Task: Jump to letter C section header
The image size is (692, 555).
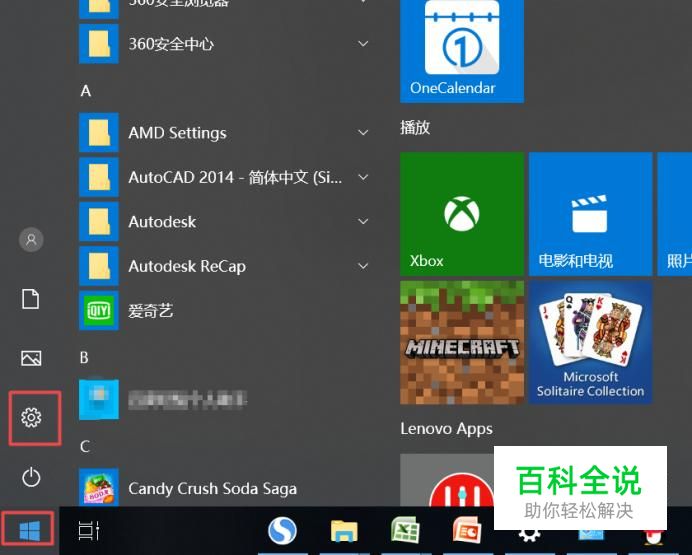Action: click(x=85, y=446)
